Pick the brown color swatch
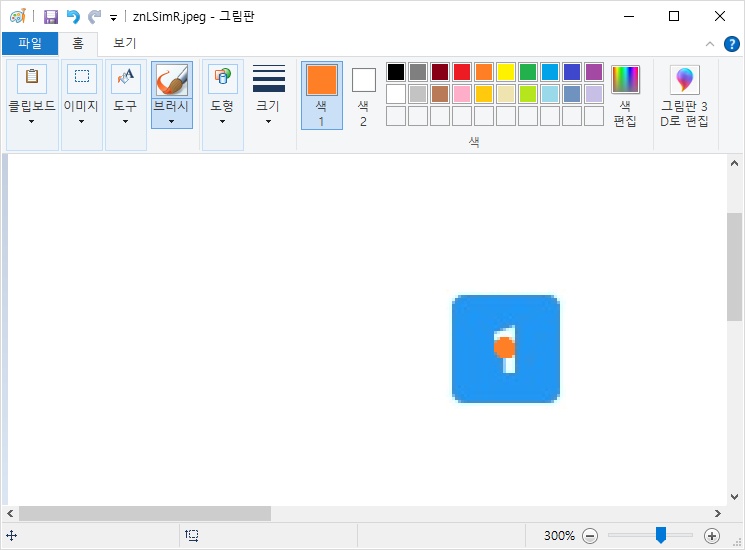Image resolution: width=745 pixels, height=550 pixels. (440, 94)
